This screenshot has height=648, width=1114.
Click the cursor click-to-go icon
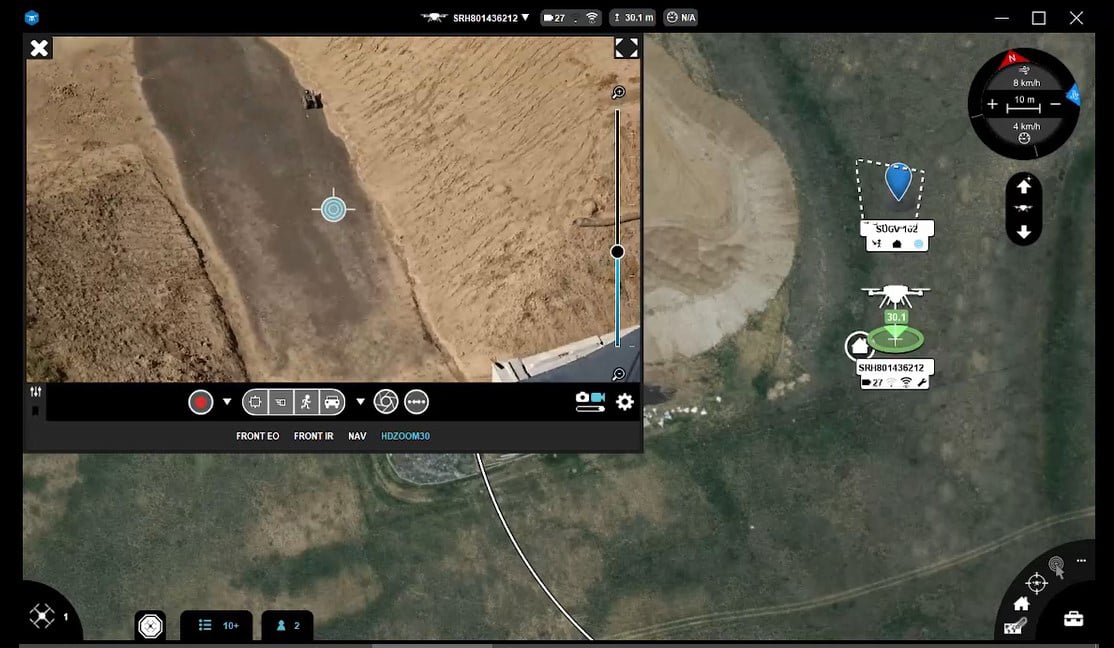[x=1056, y=566]
